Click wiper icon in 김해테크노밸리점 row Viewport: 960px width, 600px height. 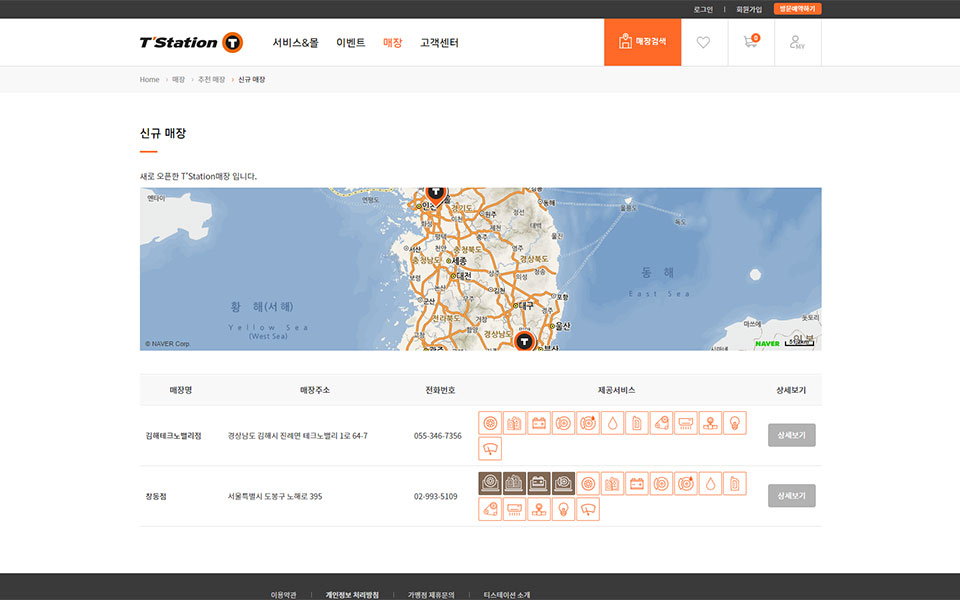490,448
